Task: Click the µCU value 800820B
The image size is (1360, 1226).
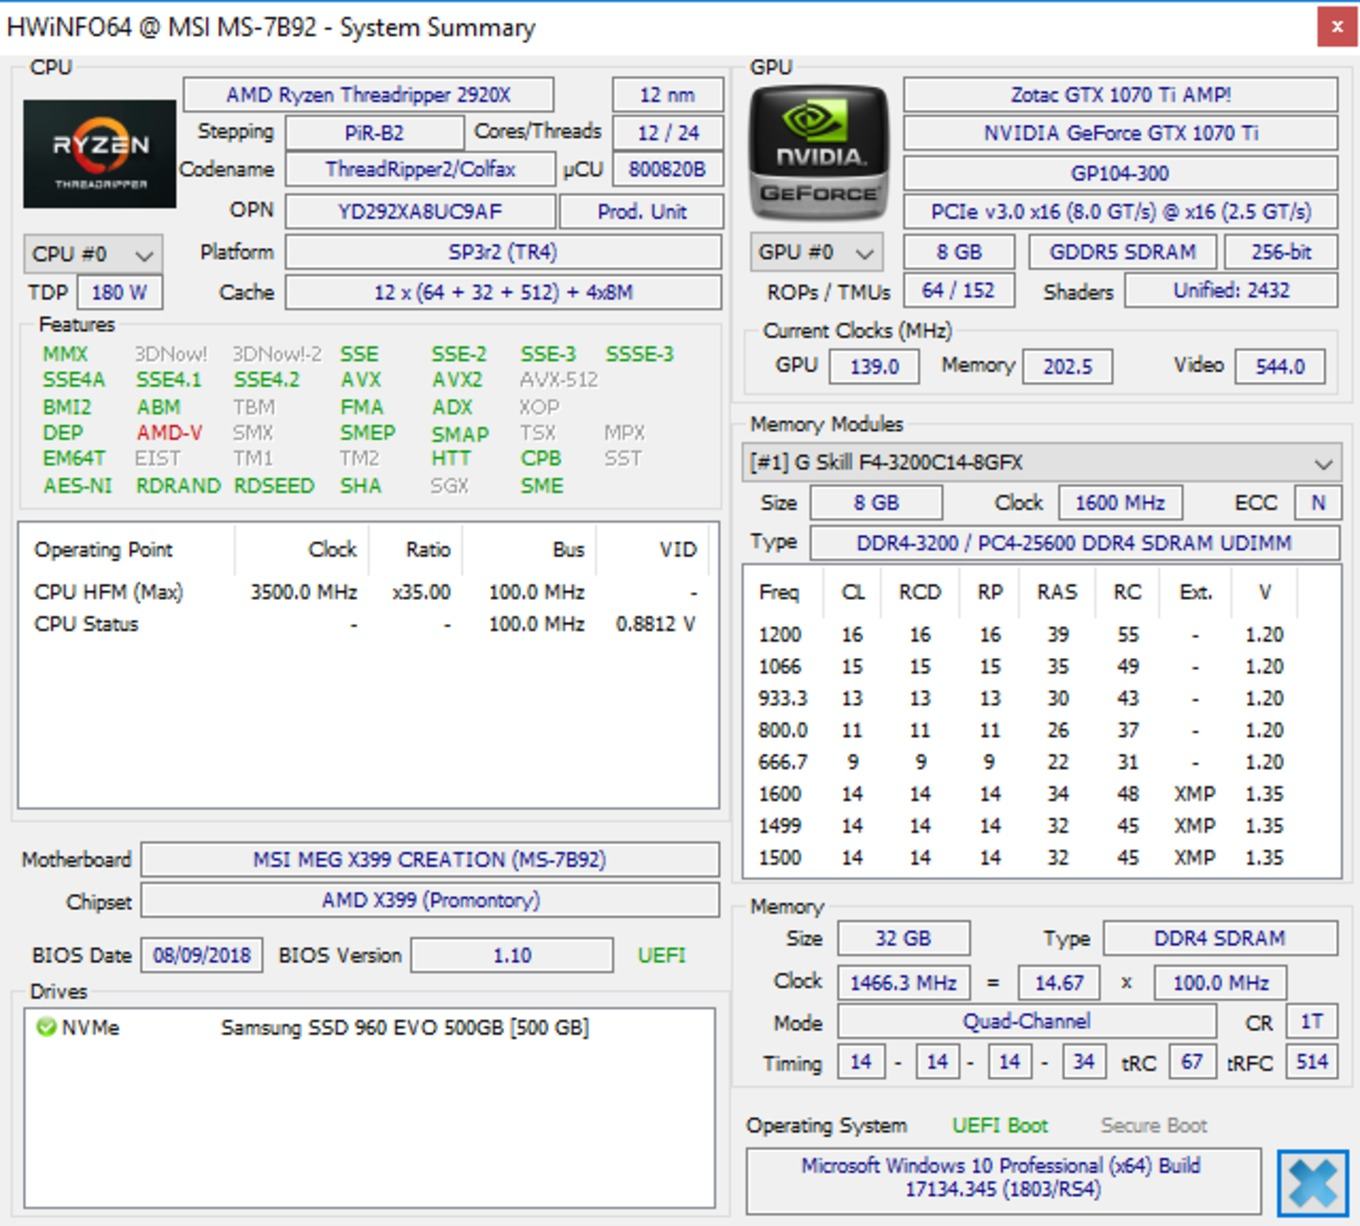Action: click(667, 170)
